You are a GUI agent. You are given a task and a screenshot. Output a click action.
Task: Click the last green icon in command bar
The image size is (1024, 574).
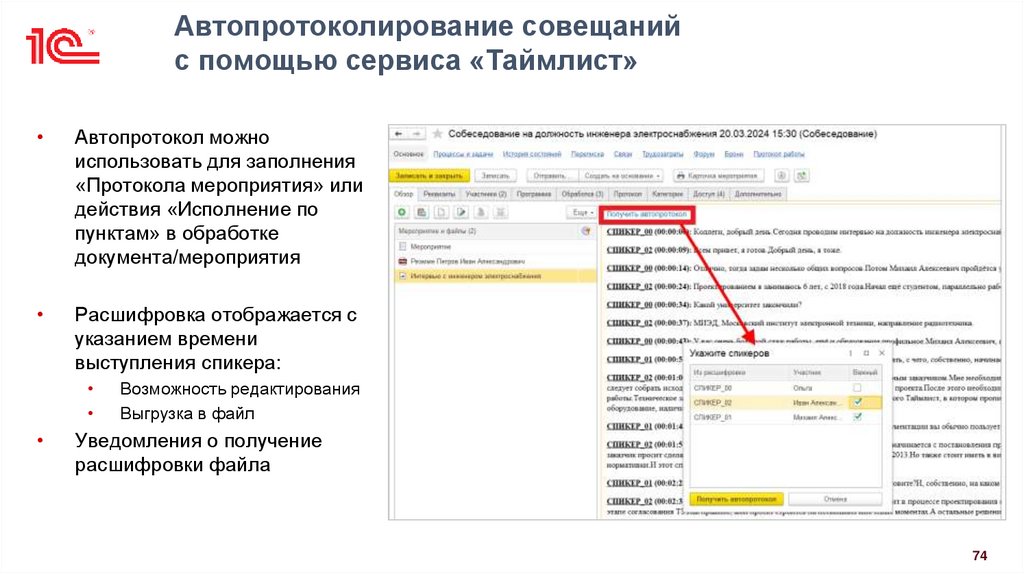(x=801, y=176)
